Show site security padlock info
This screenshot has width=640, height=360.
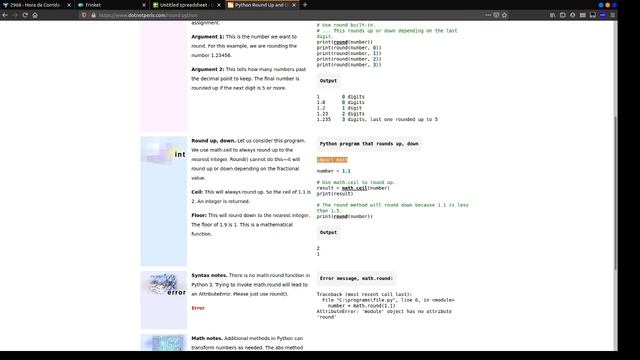click(93, 15)
